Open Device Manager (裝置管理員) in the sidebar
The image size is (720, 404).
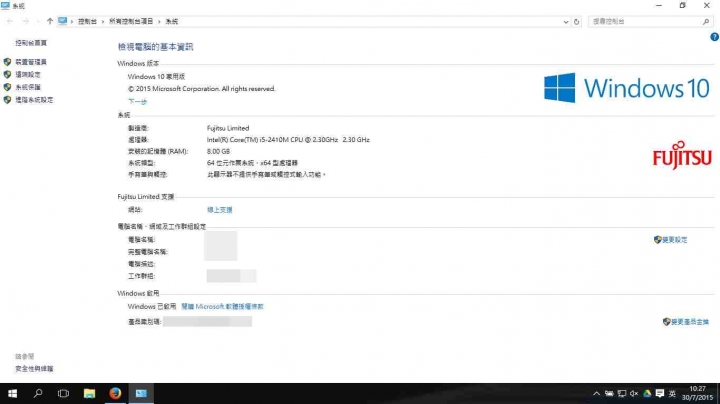tap(31, 62)
